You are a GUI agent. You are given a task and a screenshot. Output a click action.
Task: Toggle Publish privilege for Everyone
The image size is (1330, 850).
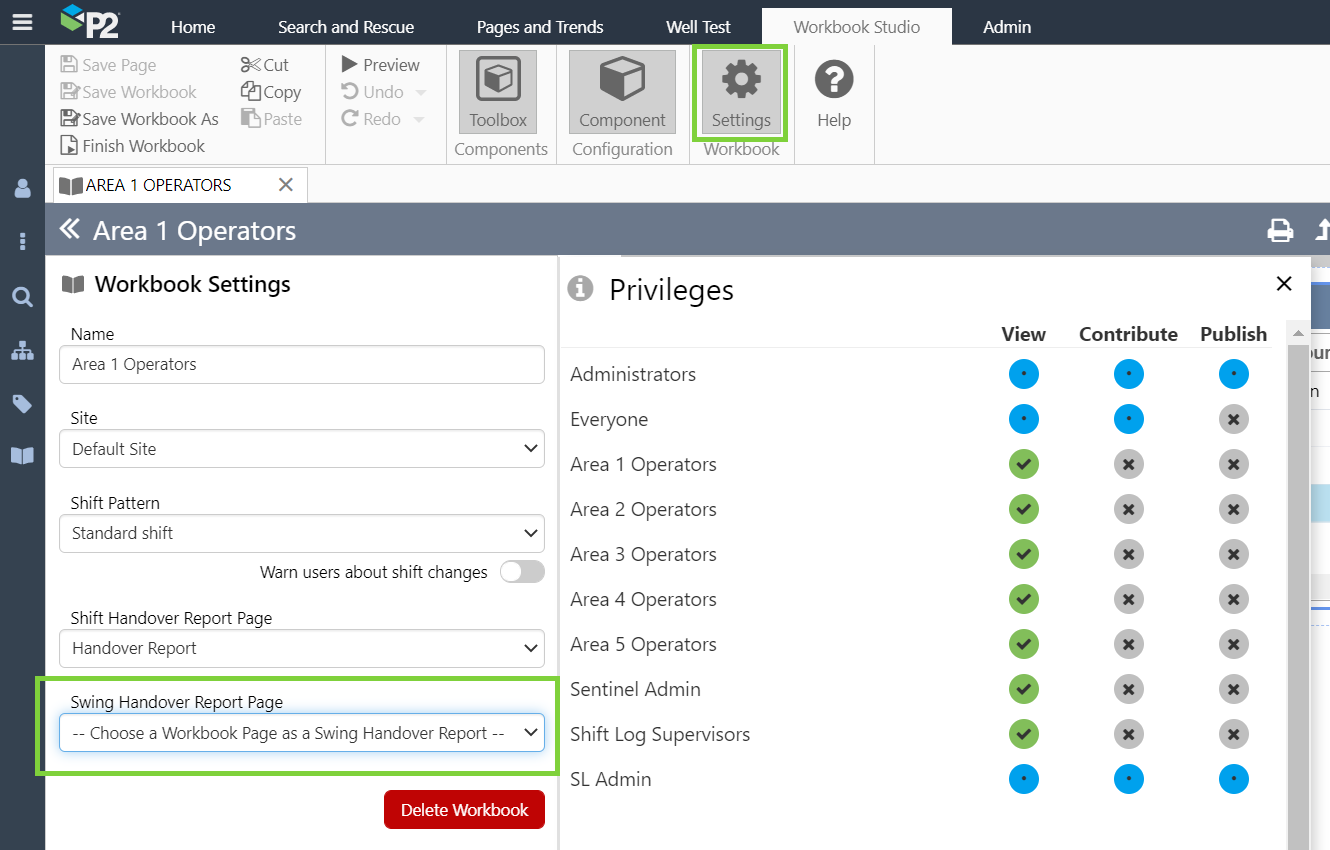(1233, 419)
